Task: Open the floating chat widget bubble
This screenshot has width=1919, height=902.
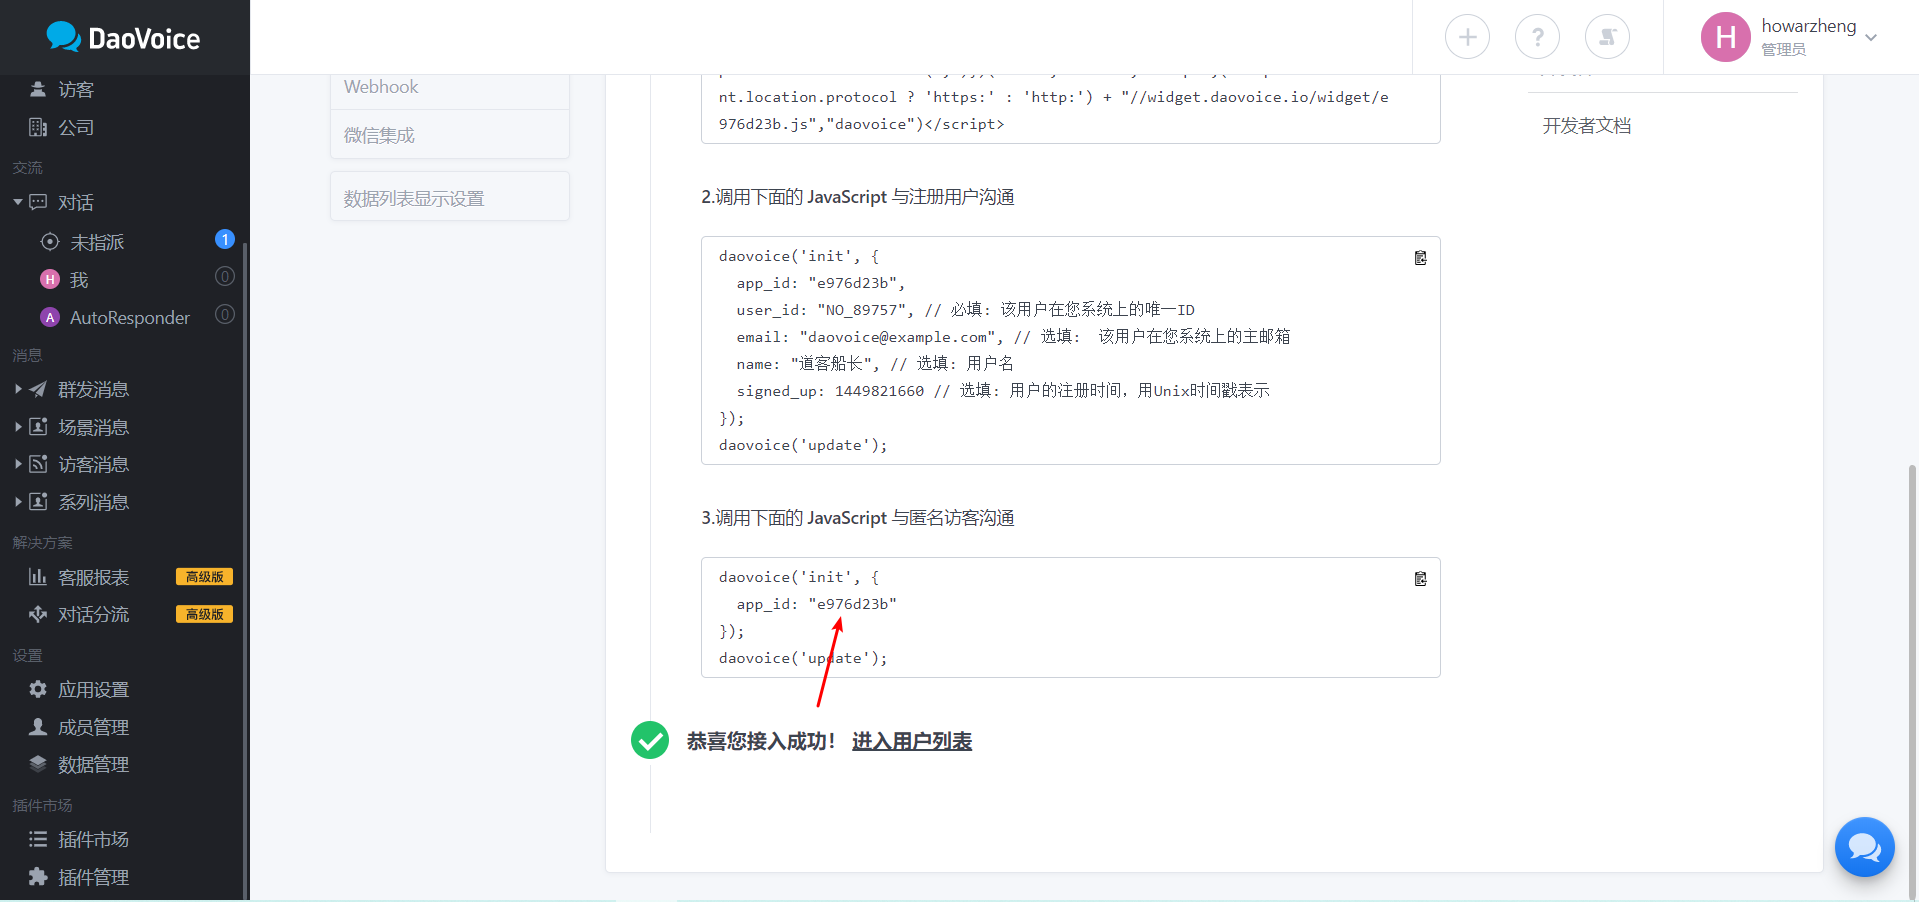Action: coord(1864,847)
